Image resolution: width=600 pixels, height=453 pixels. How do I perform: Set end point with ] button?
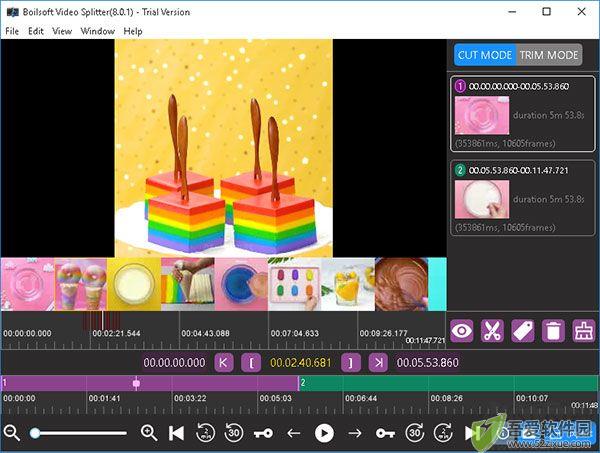351,362
